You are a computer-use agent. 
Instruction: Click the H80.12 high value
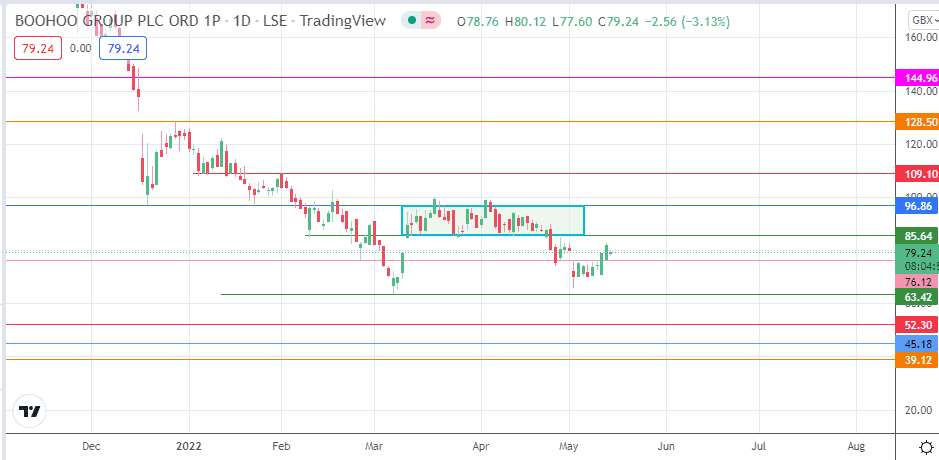tap(527, 22)
